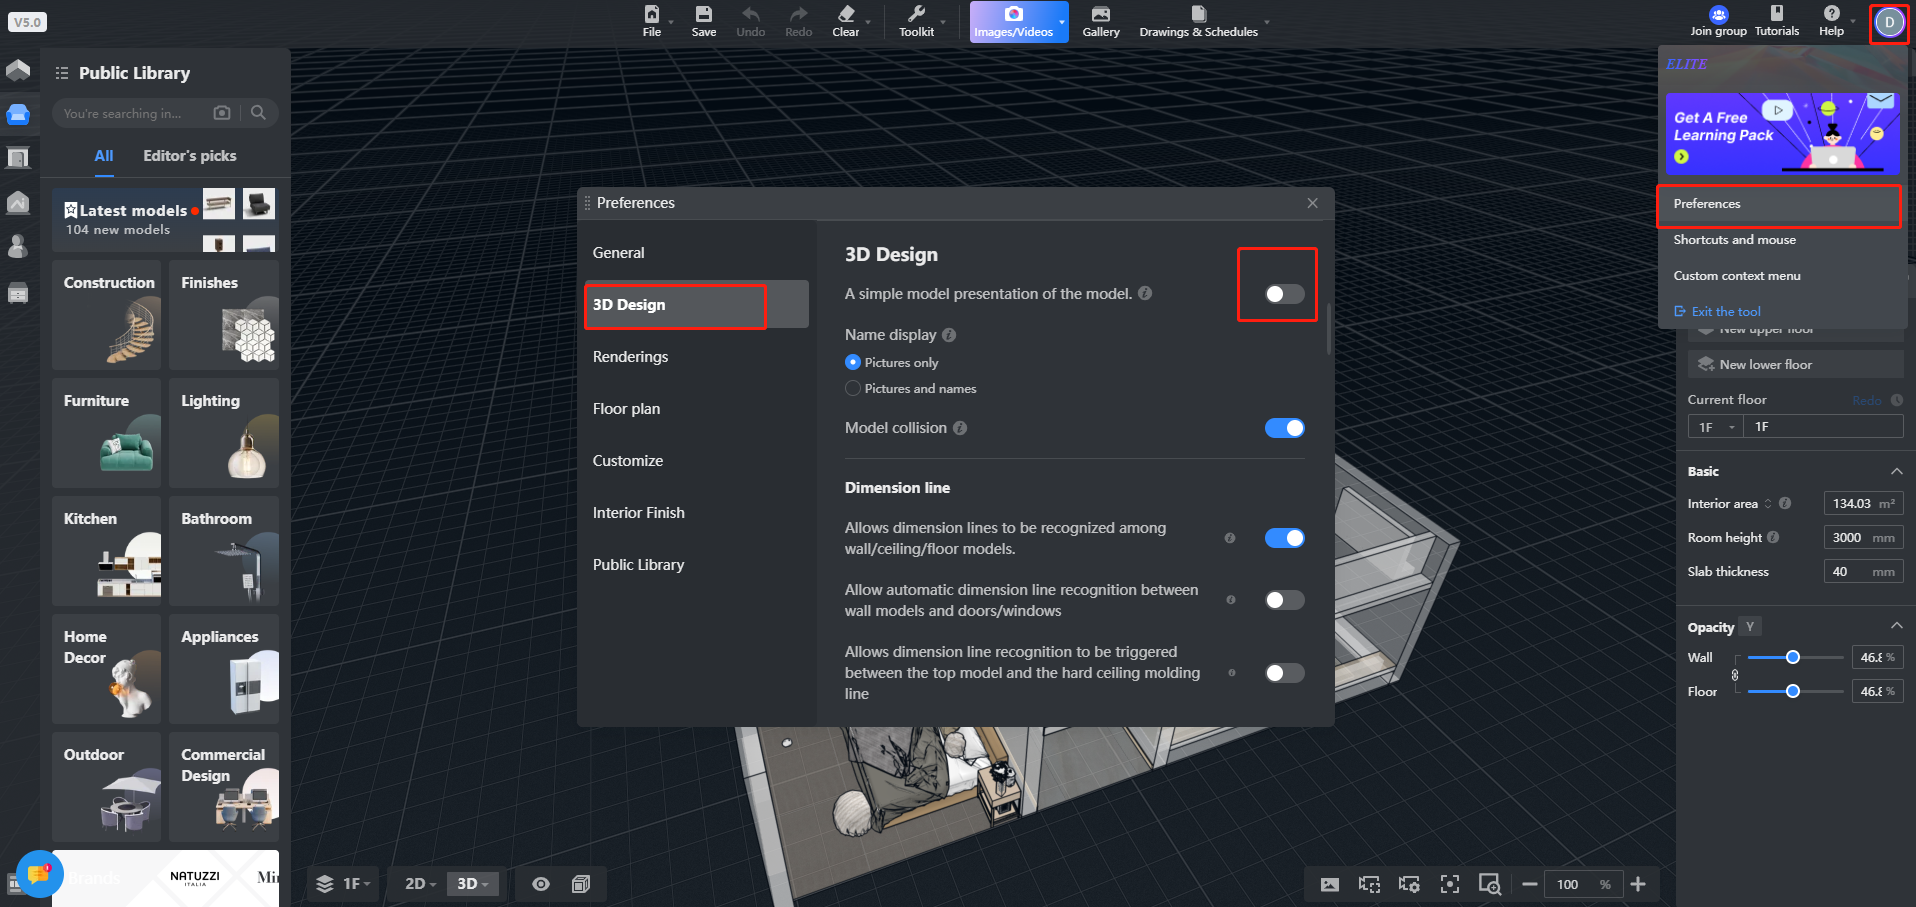This screenshot has width=1916, height=907.
Task: Select the Pictures and names radio button
Action: pyautogui.click(x=853, y=388)
